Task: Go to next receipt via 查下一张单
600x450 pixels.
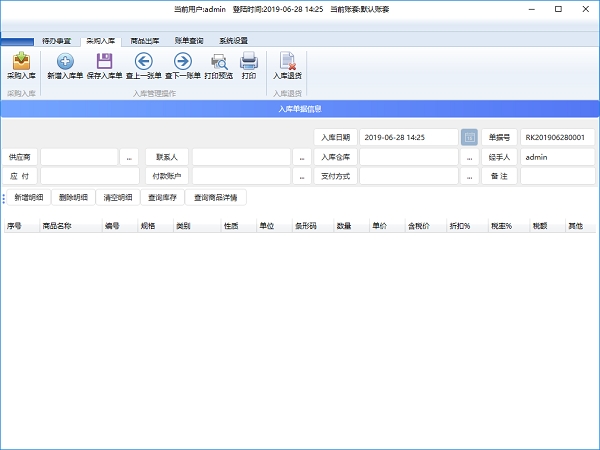Action: tap(182, 66)
